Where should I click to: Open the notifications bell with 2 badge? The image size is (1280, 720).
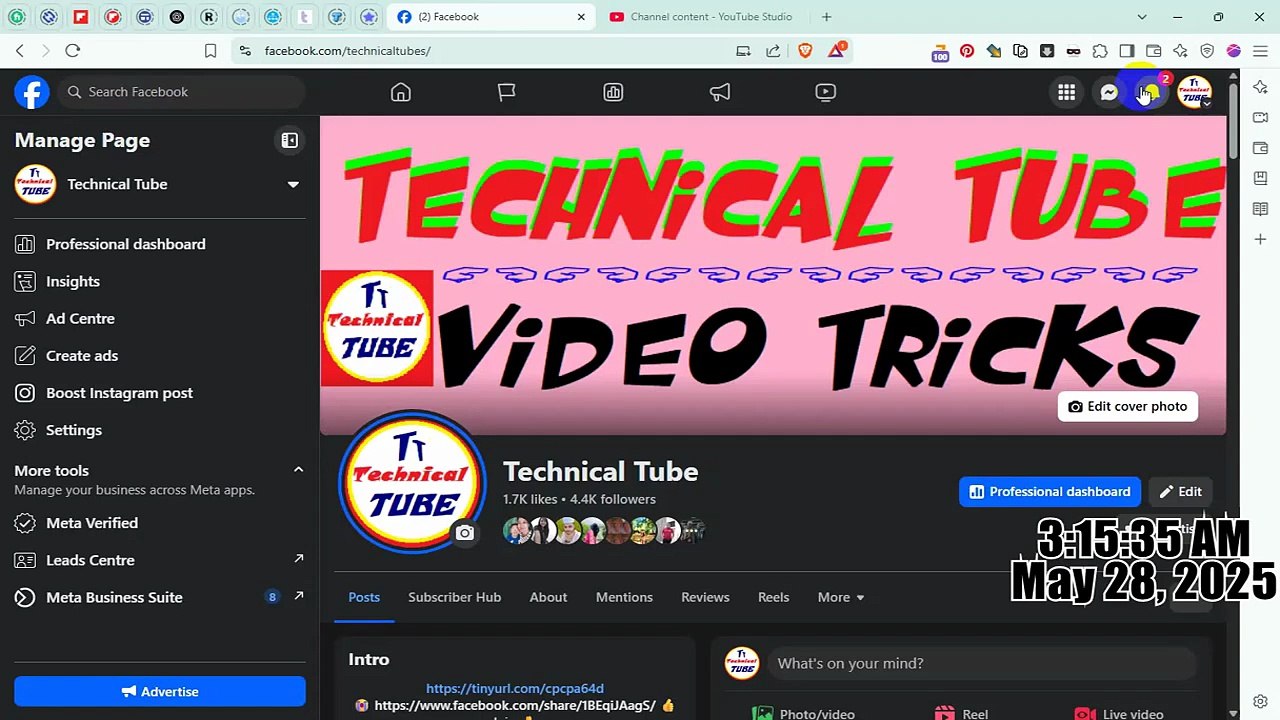pyautogui.click(x=1152, y=92)
